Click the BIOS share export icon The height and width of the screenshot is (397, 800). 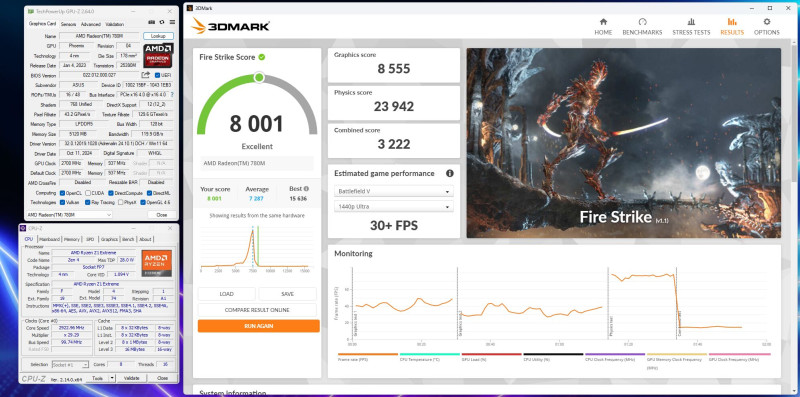click(146, 75)
